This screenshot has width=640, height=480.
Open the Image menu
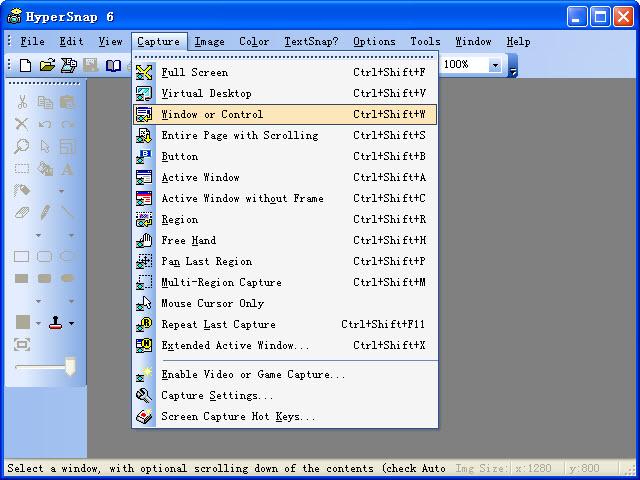pos(209,41)
